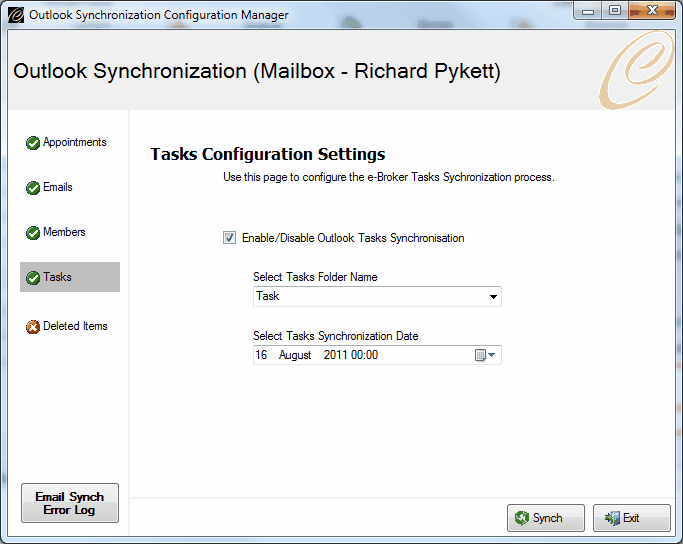
Task: Click the green check icon beside Tasks
Action: pyautogui.click(x=33, y=277)
